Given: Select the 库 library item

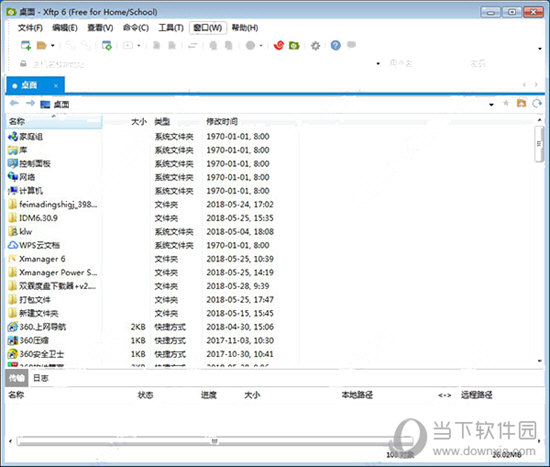Looking at the screenshot, I should tap(18, 150).
